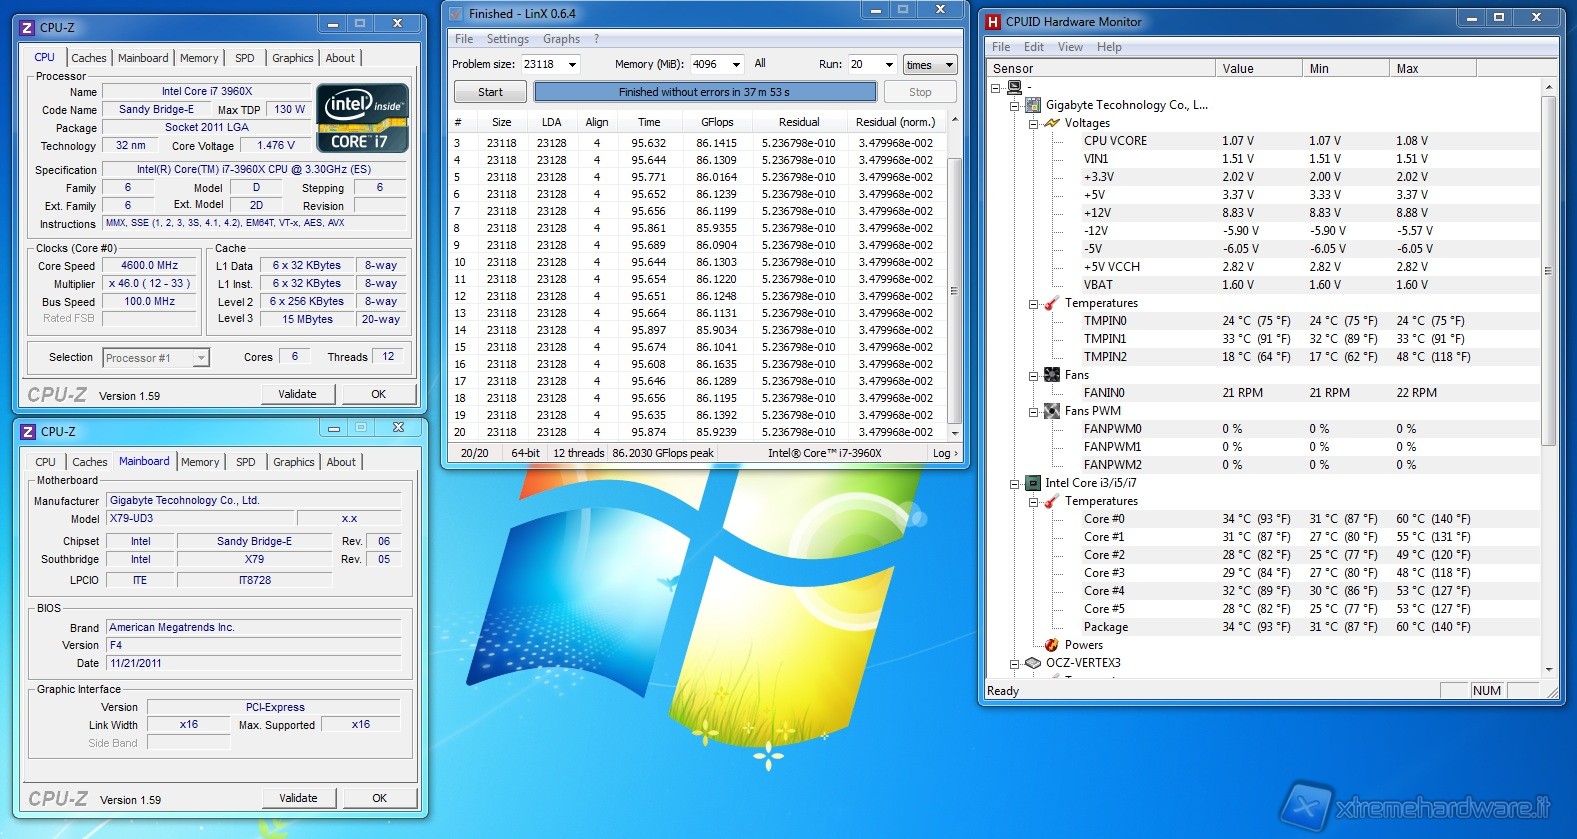Viewport: 1577px width, 839px height.
Task: Click the Fans icon above FANIN0
Action: pos(1051,375)
